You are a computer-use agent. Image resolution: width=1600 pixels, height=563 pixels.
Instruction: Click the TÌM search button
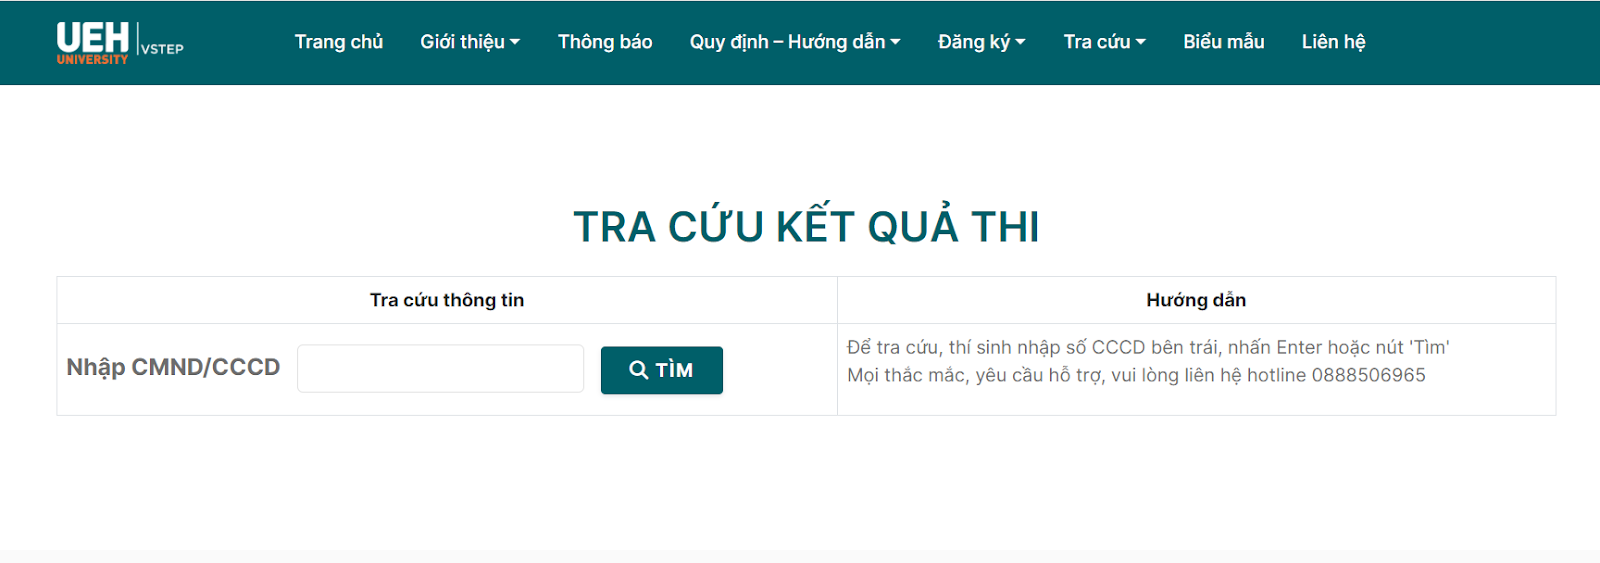tap(662, 370)
